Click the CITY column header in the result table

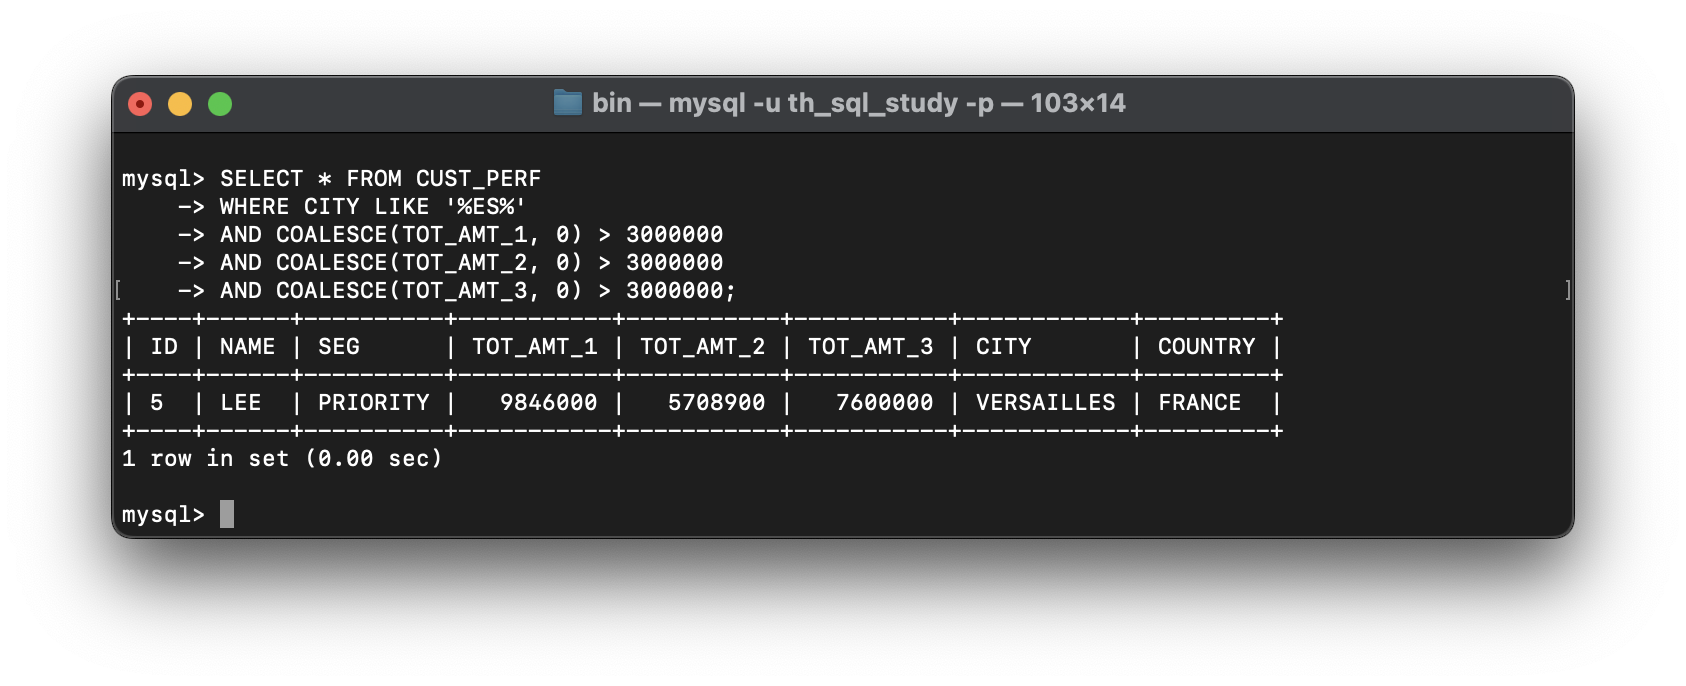click(x=1003, y=347)
